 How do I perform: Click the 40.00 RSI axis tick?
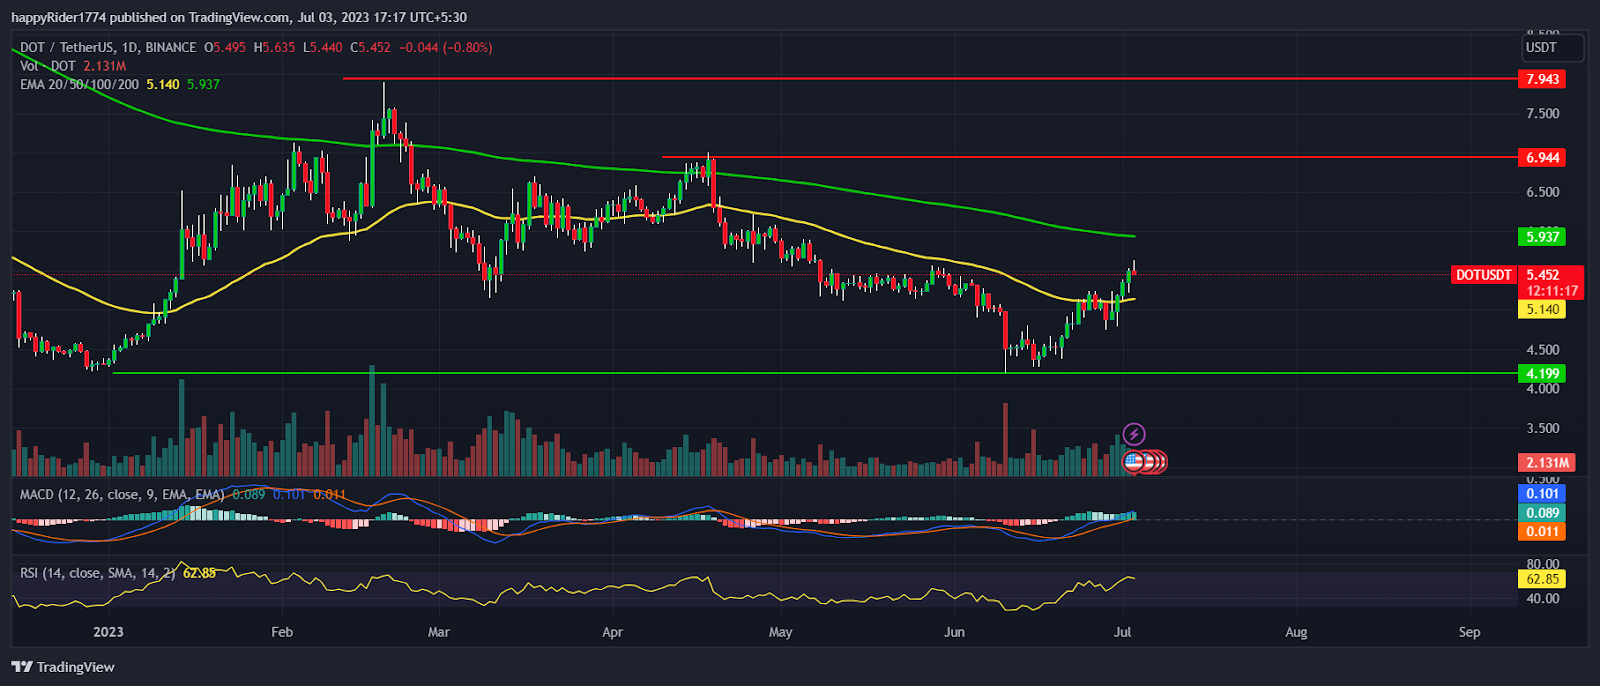[x=1543, y=599]
